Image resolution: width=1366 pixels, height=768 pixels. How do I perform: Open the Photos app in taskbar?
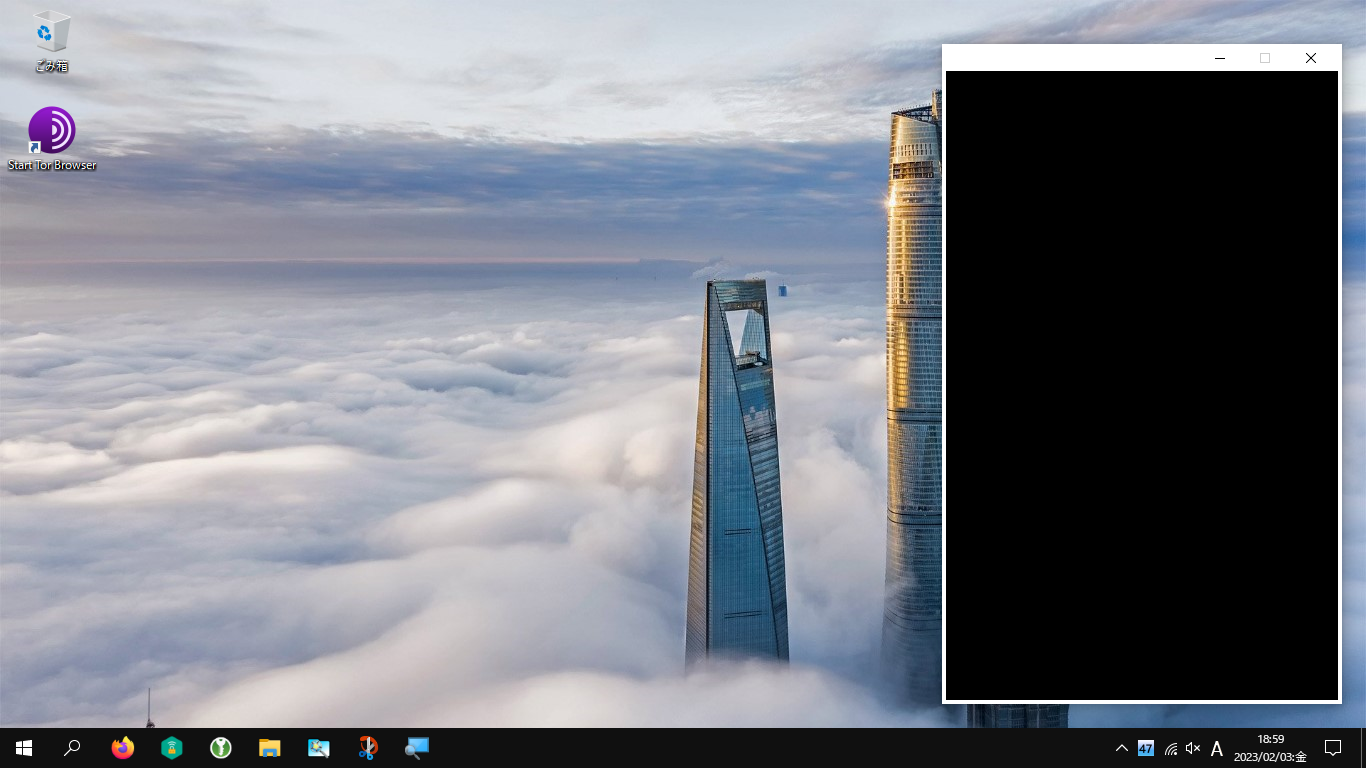(319, 748)
